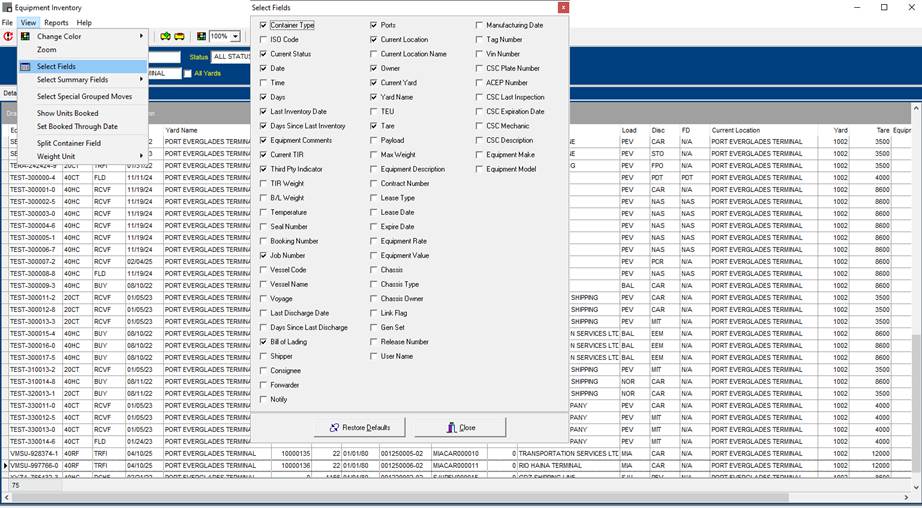Click the color grid icon beside zoom box
Image resolution: width=922 pixels, height=508 pixels.
pyautogui.click(x=201, y=36)
